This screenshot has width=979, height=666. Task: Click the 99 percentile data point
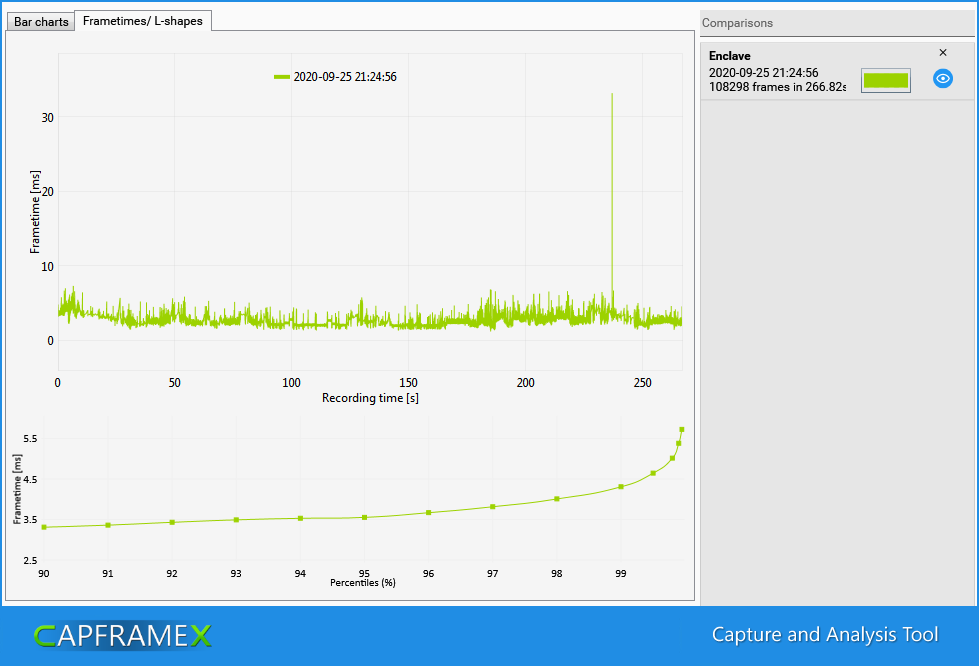(621, 487)
